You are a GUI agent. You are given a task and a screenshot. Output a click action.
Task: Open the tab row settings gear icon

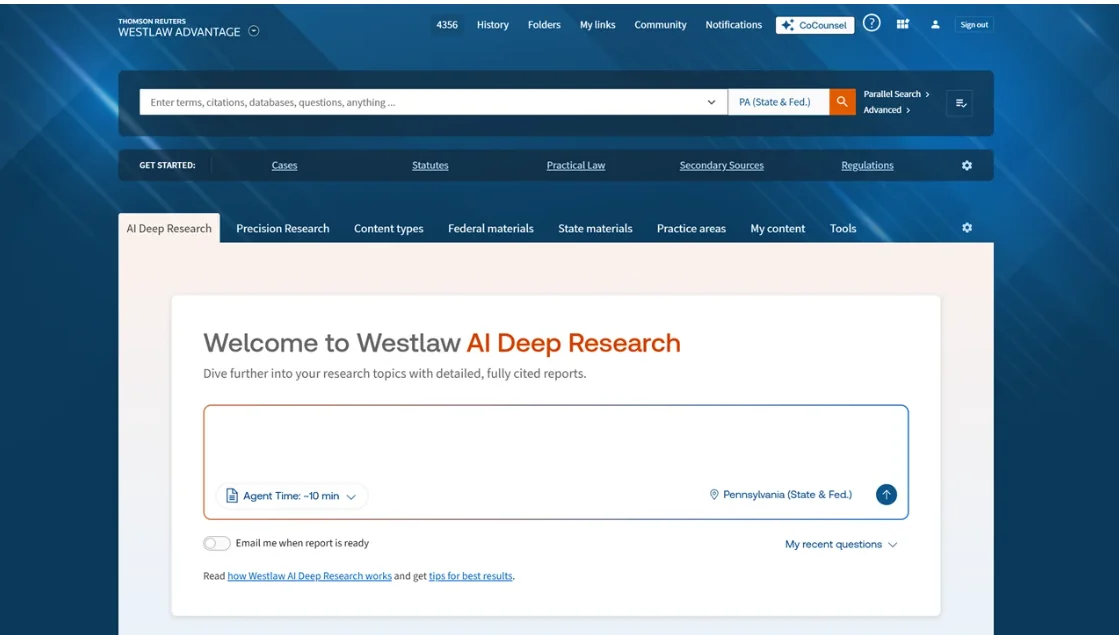[x=967, y=228]
